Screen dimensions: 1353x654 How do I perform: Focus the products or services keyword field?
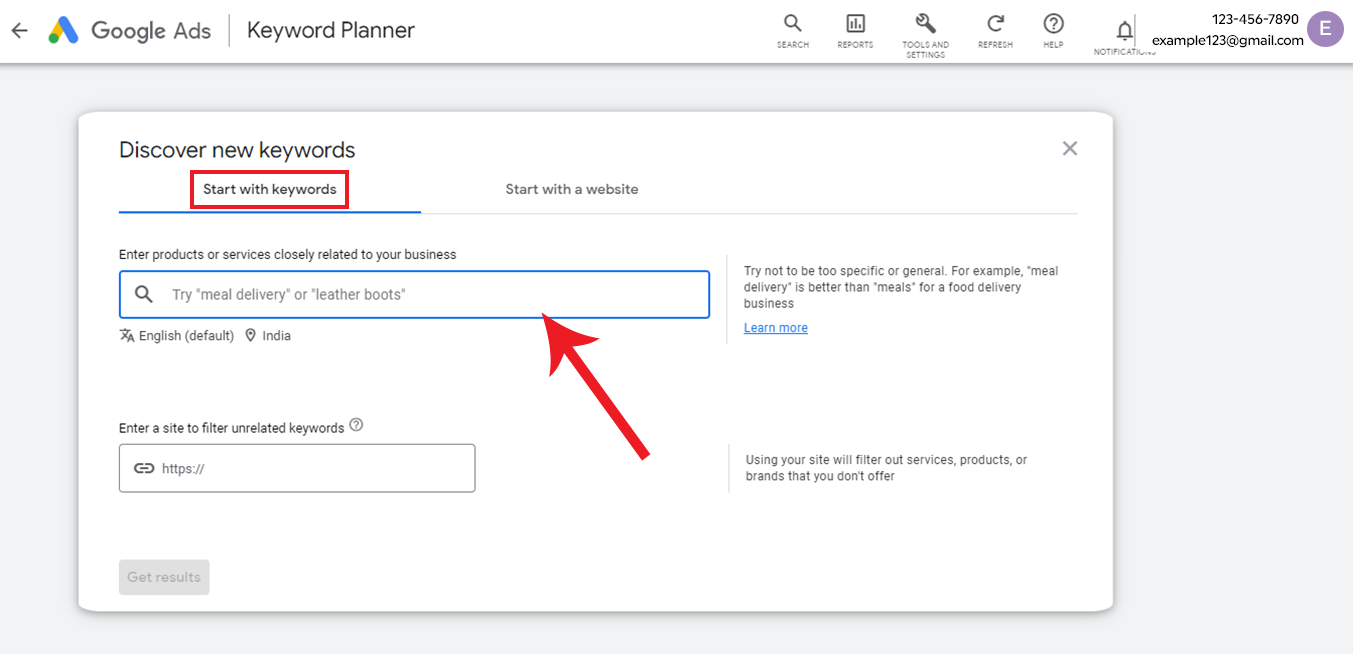[x=414, y=294]
